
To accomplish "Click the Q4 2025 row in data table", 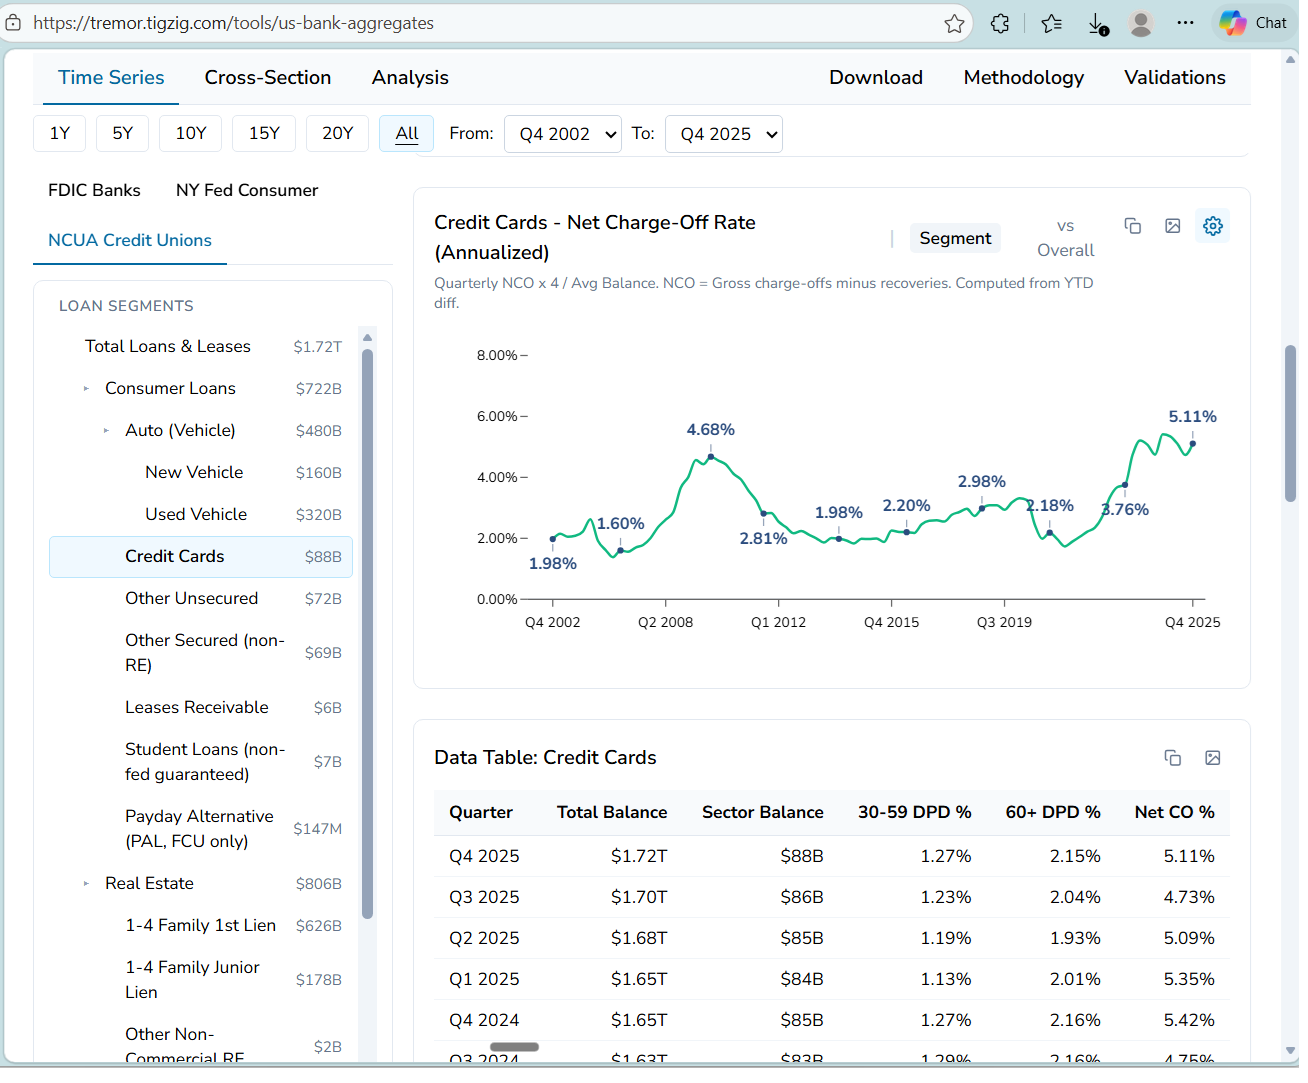I will click(x=832, y=856).
